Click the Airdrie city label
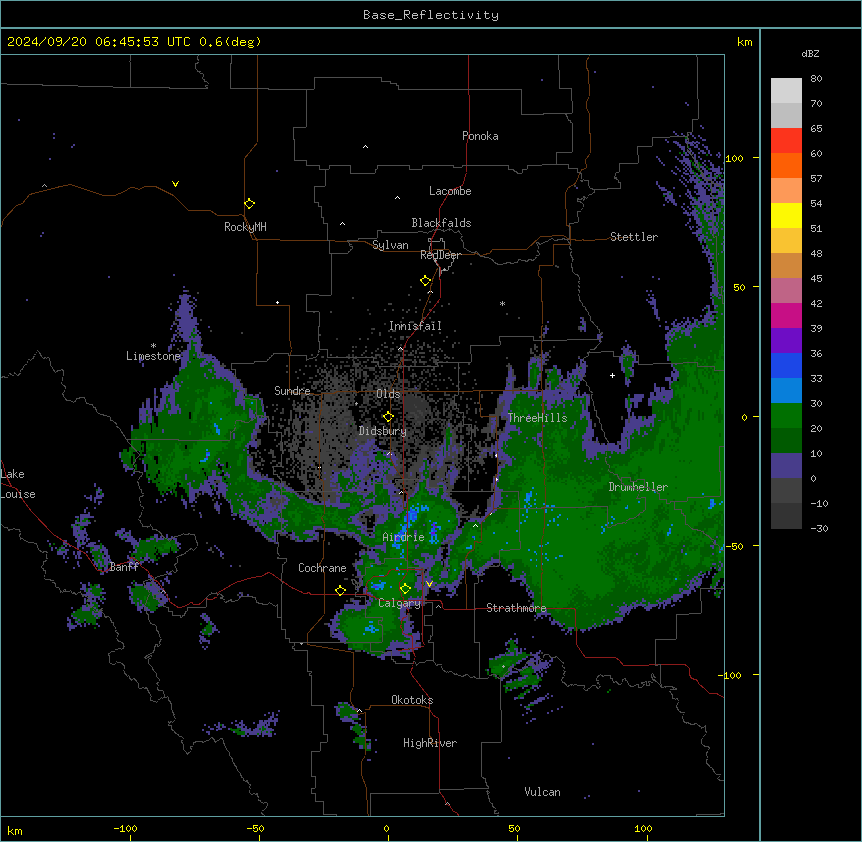862x842 pixels. pos(404,537)
